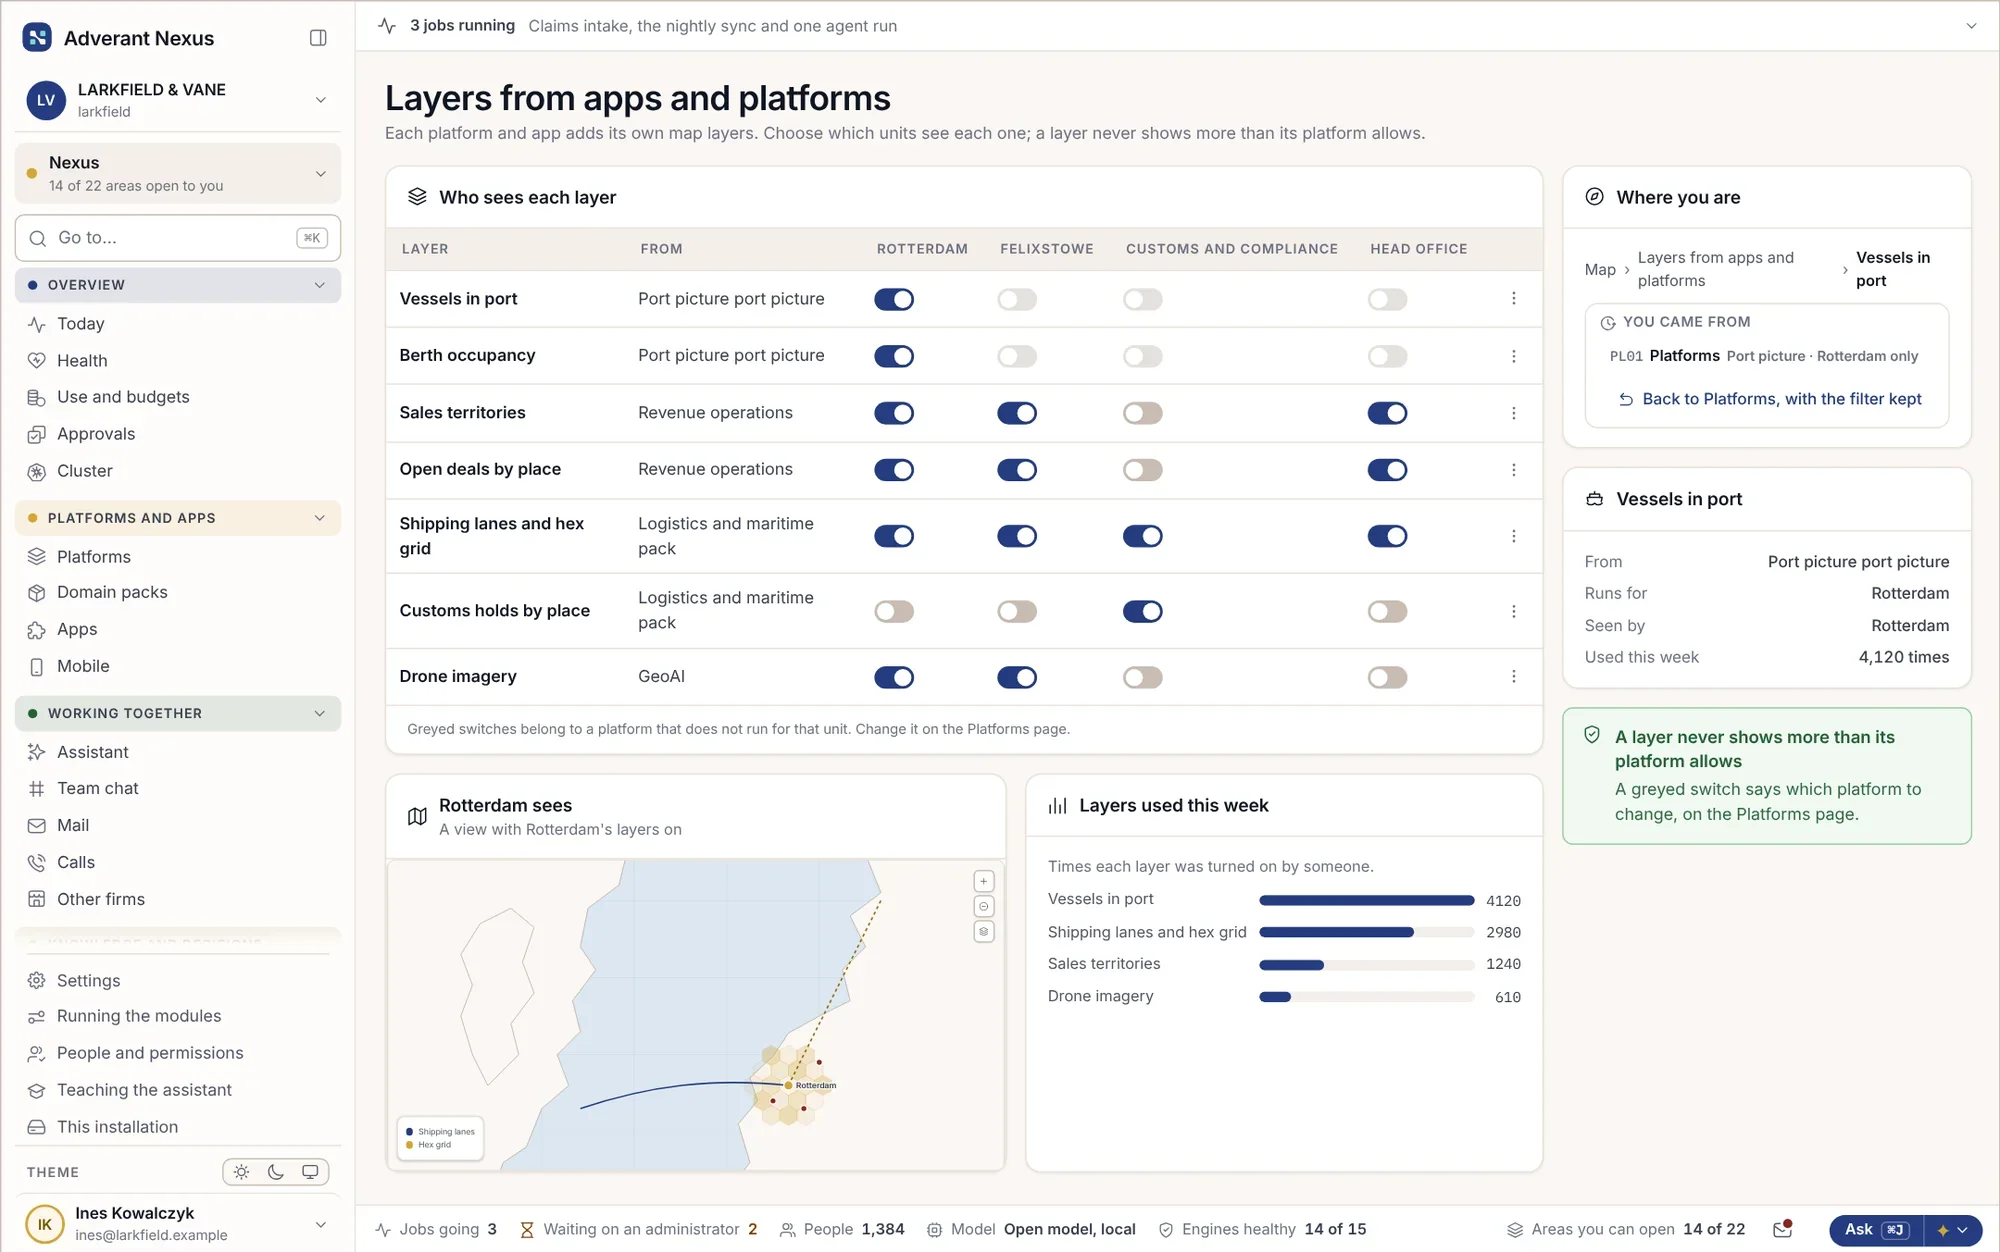Click the Map breadcrumb link
Viewport: 2000px width, 1252px height.
[x=1600, y=269]
